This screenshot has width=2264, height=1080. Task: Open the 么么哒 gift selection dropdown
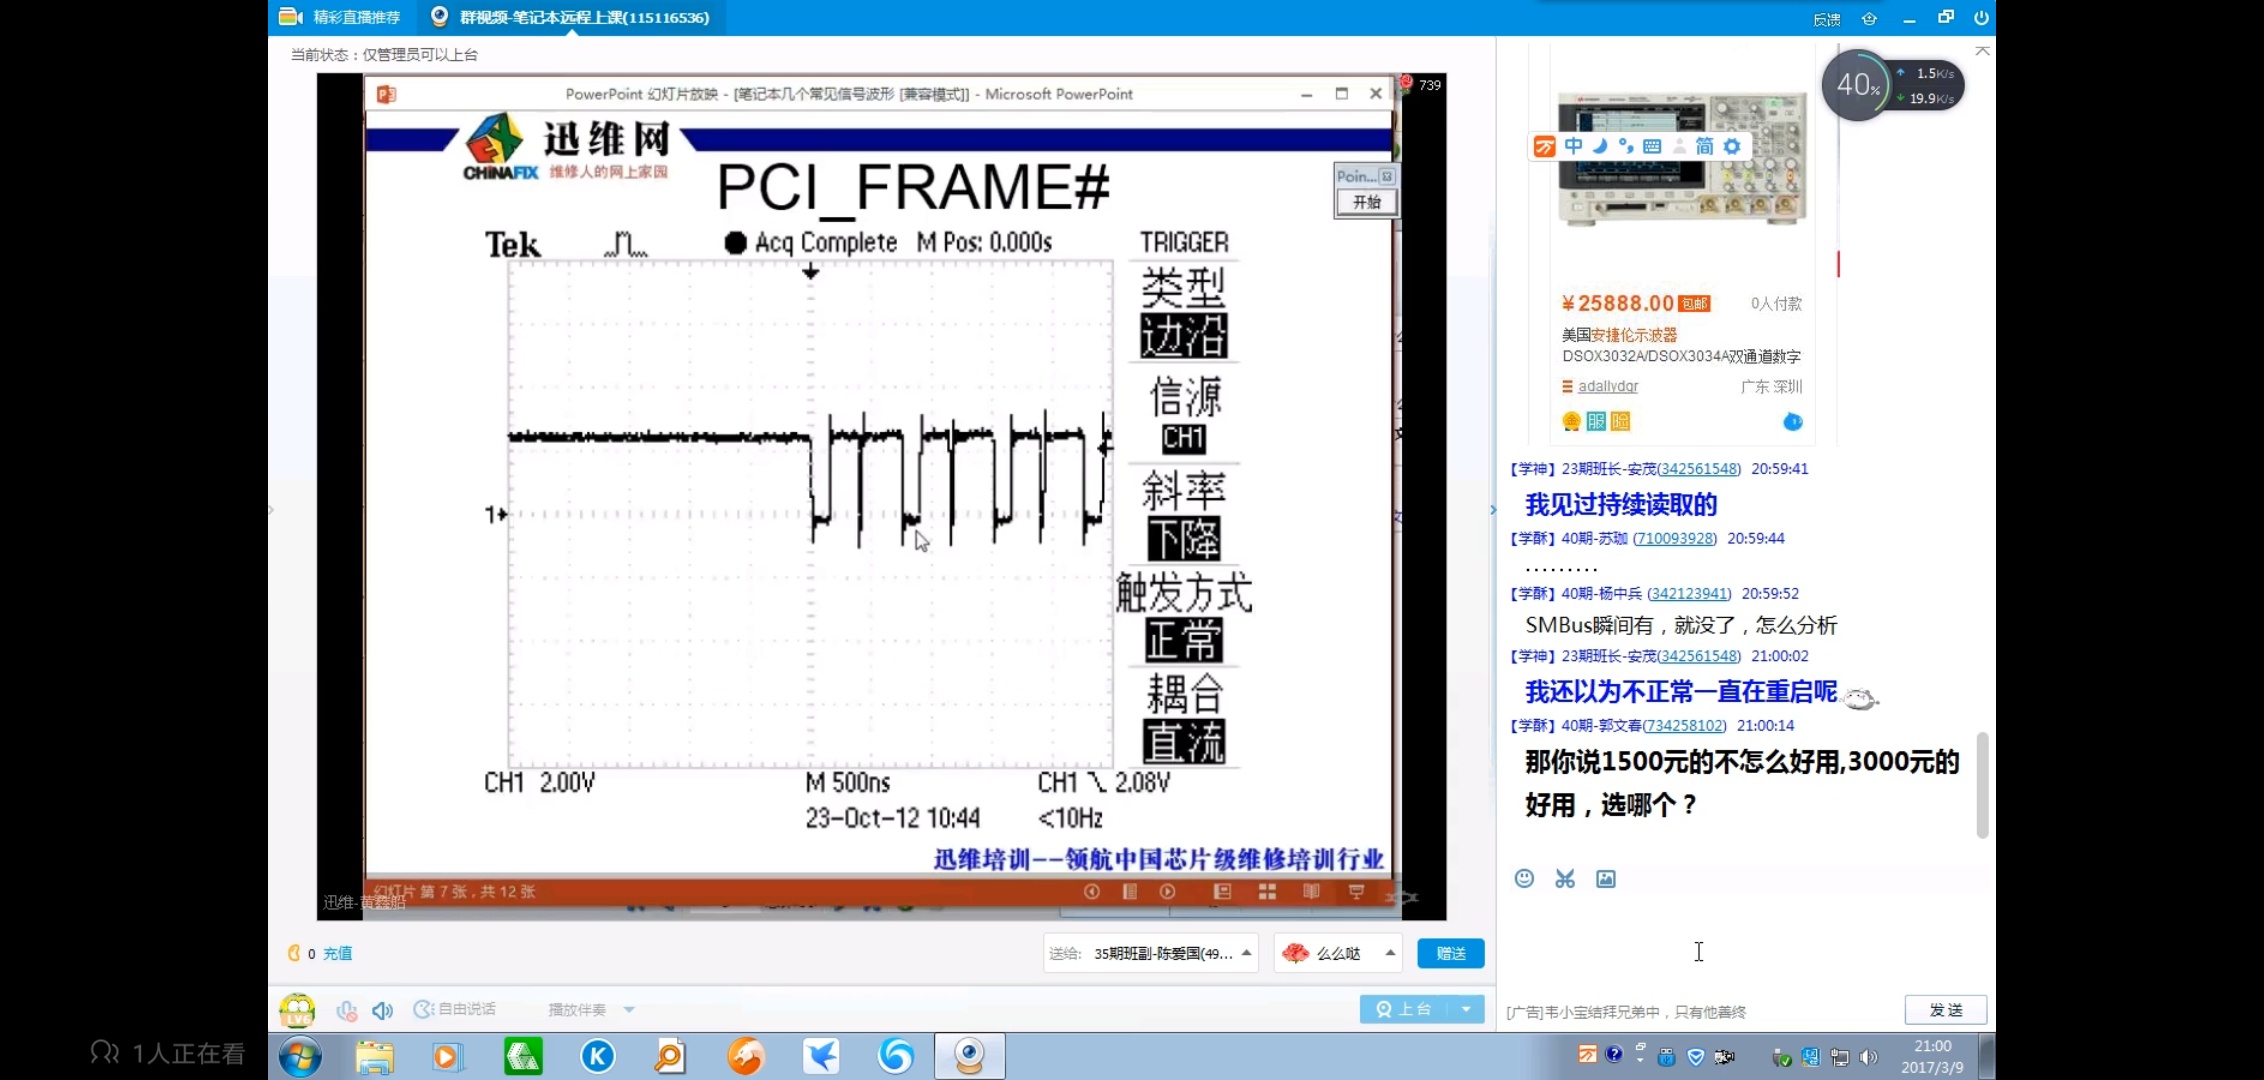pyautogui.click(x=1390, y=953)
